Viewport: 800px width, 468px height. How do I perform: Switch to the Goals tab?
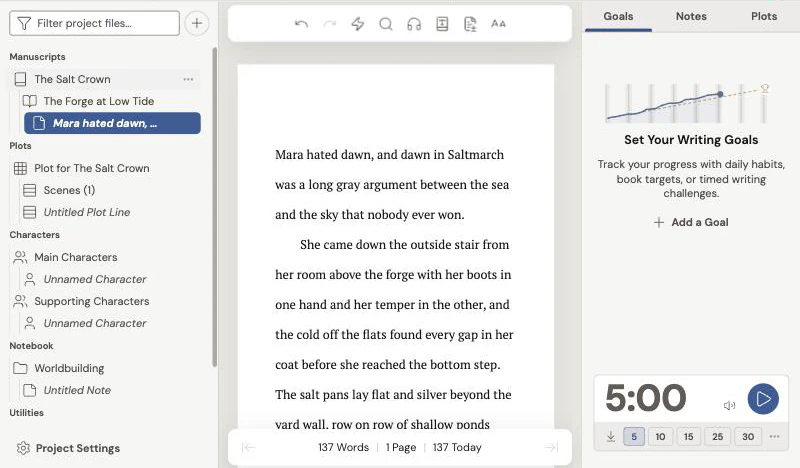click(618, 16)
